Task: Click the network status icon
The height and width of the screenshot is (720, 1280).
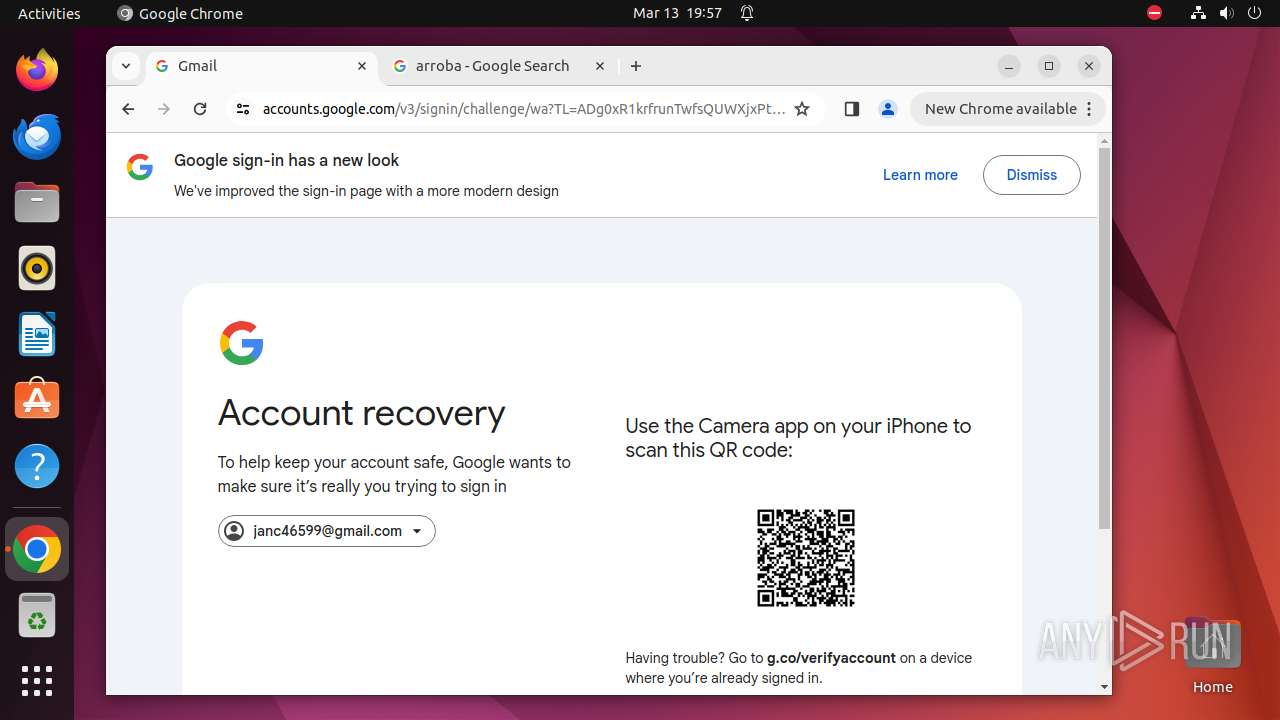Action: pos(1198,13)
